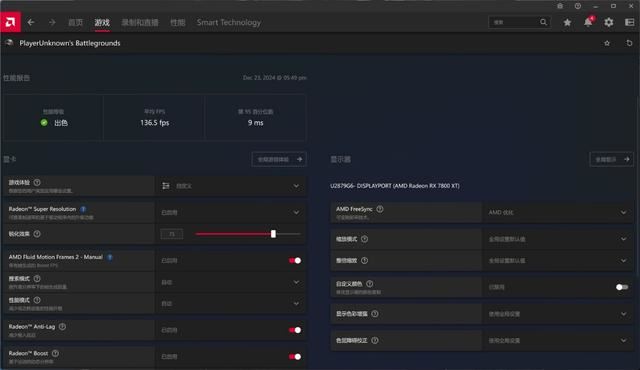Open the 性能 tab
The width and height of the screenshot is (640, 370).
[178, 22]
